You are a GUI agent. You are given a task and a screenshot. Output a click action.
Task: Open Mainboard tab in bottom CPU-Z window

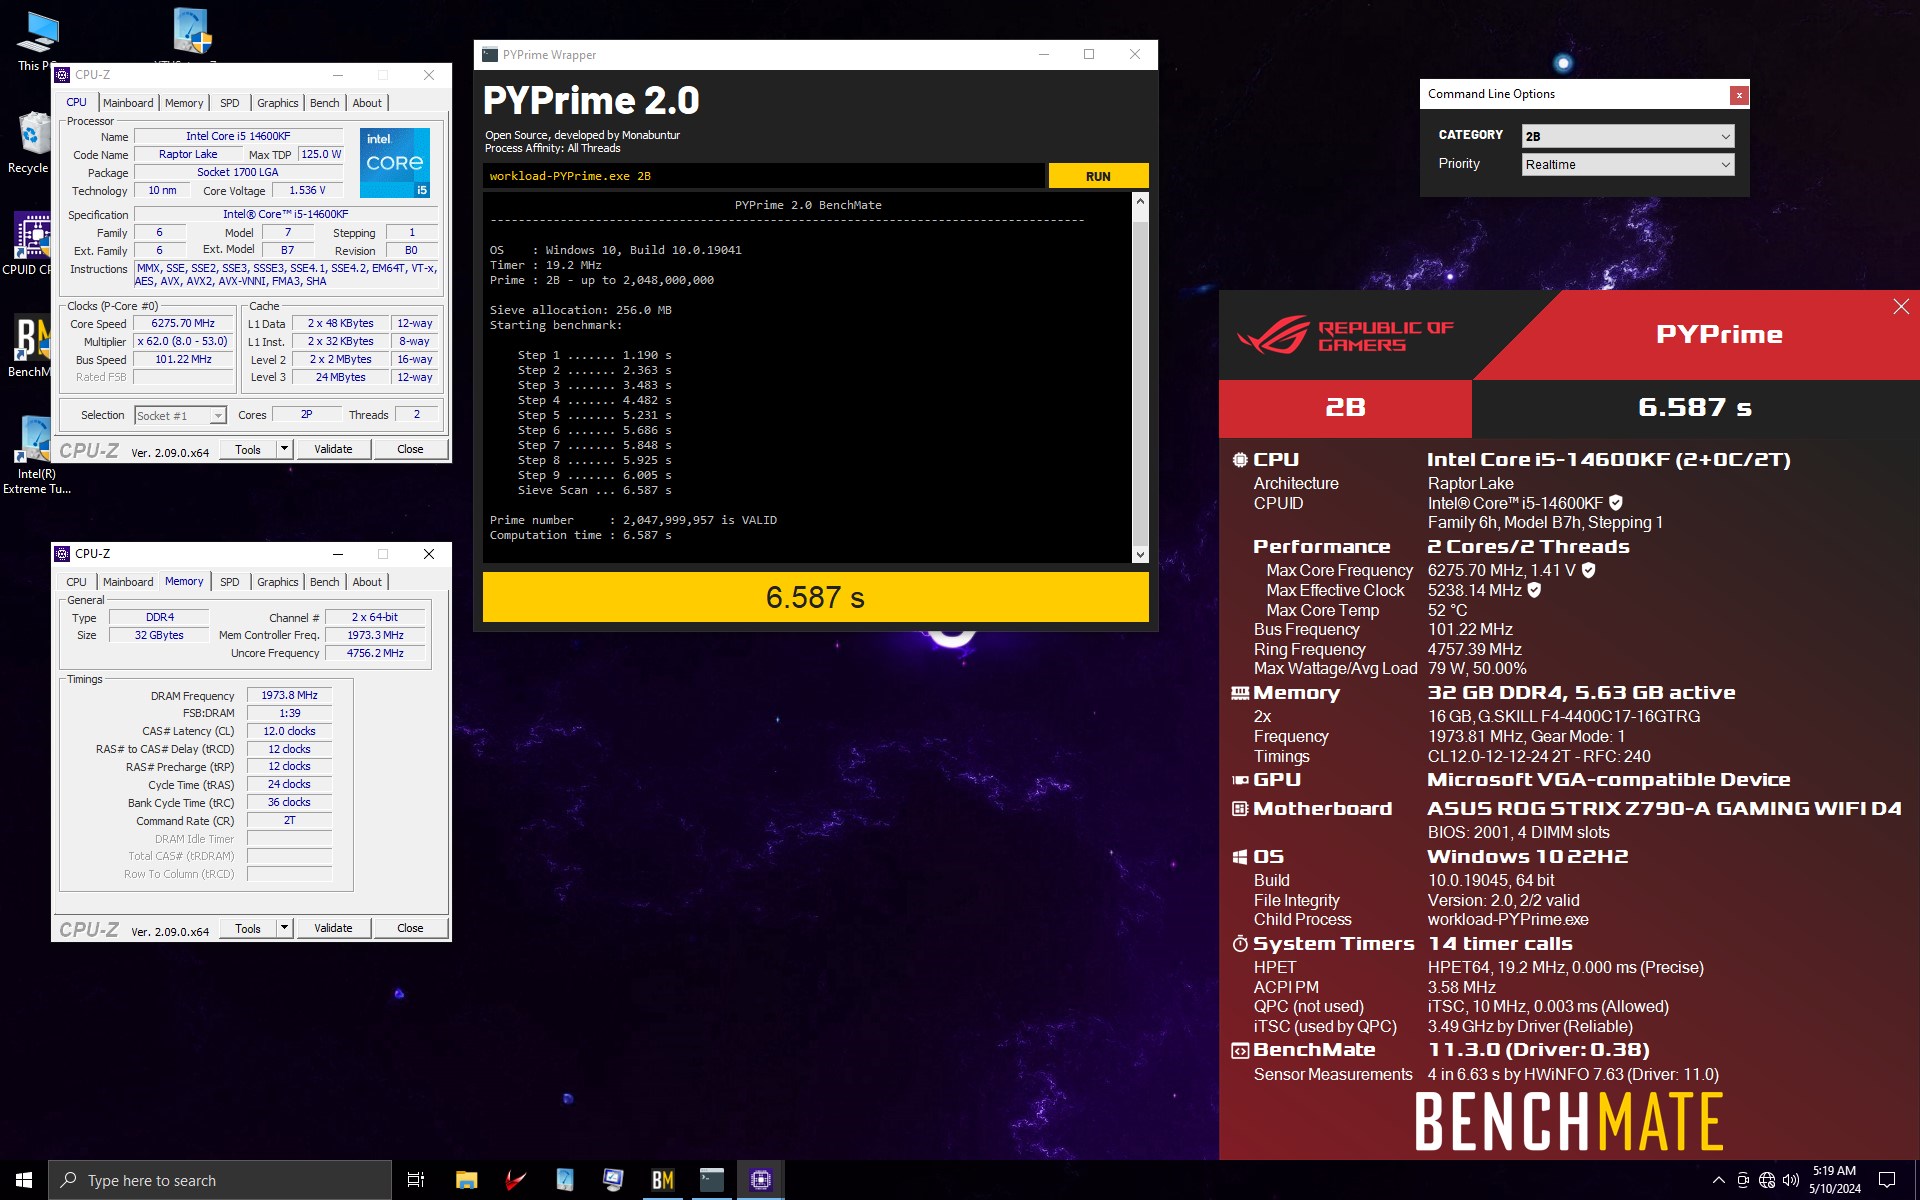[128, 582]
